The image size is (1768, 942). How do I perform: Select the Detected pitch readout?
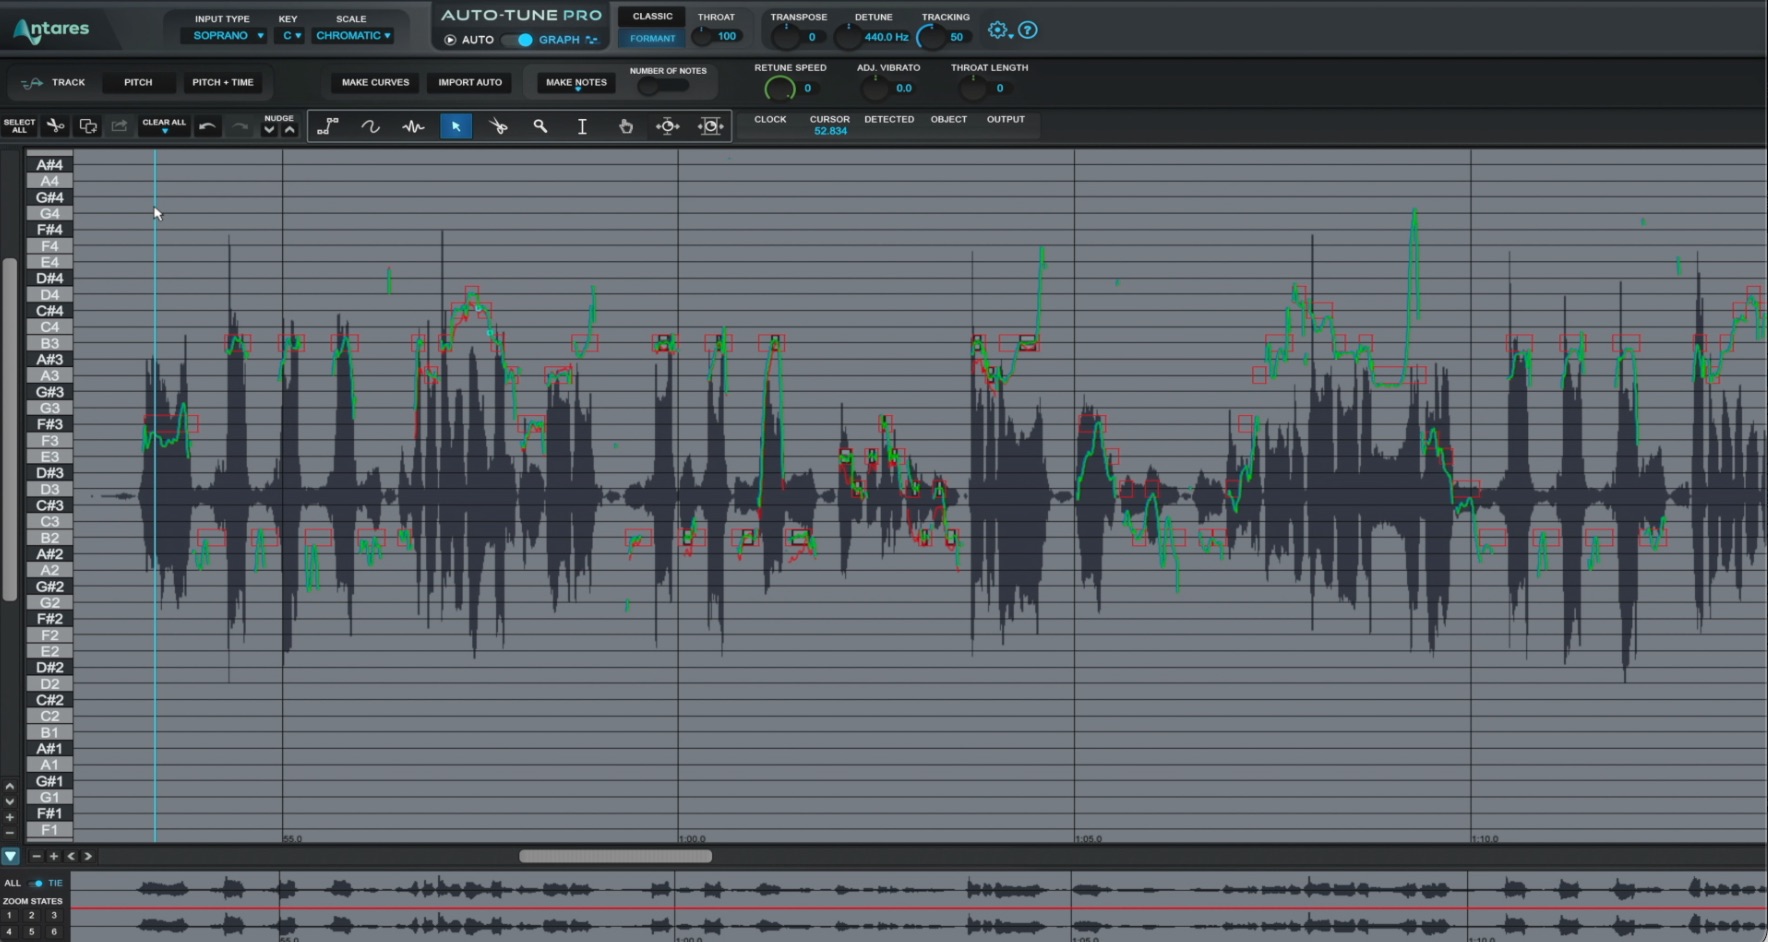tap(889, 119)
